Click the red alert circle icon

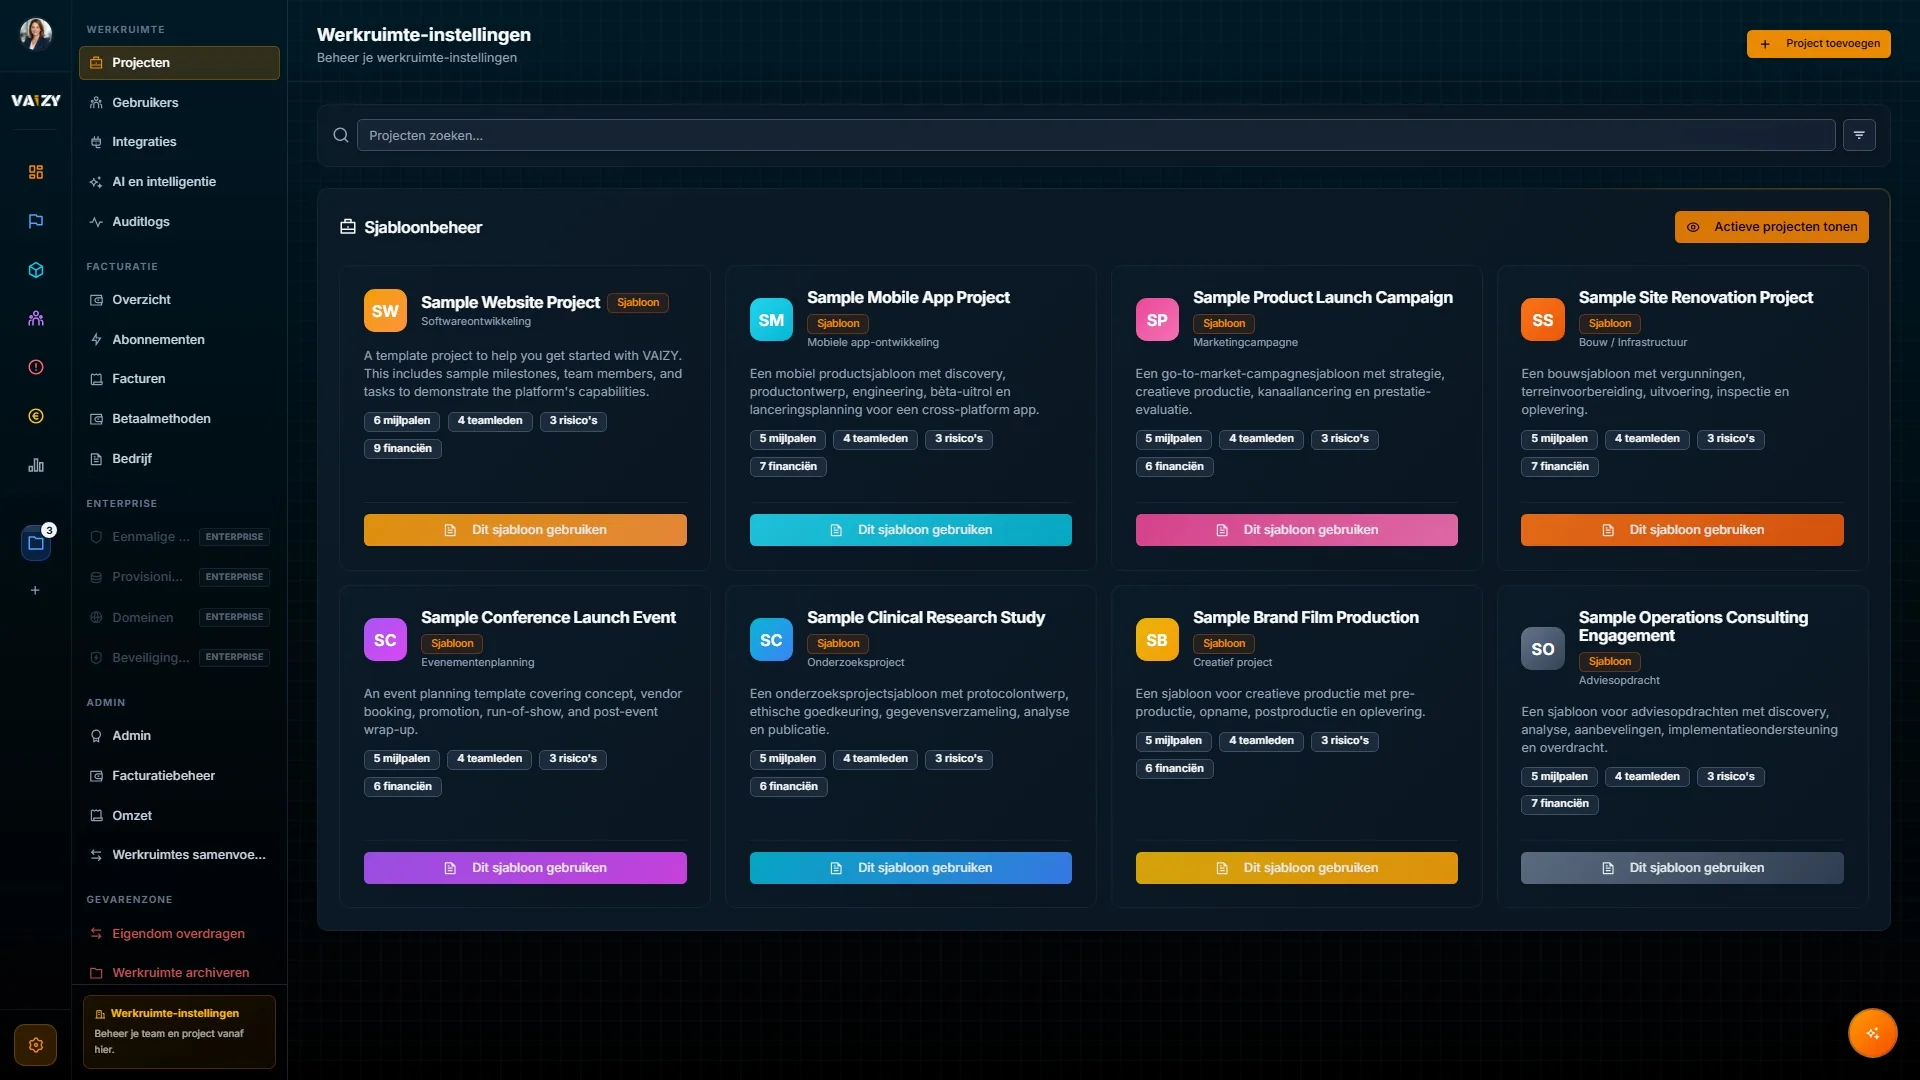coord(36,367)
